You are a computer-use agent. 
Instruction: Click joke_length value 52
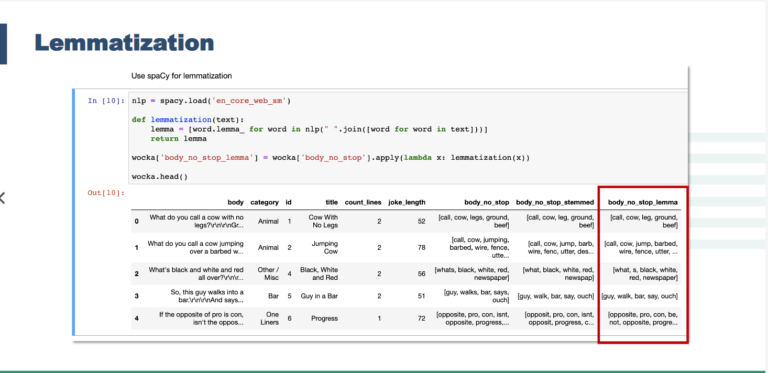click(422, 221)
